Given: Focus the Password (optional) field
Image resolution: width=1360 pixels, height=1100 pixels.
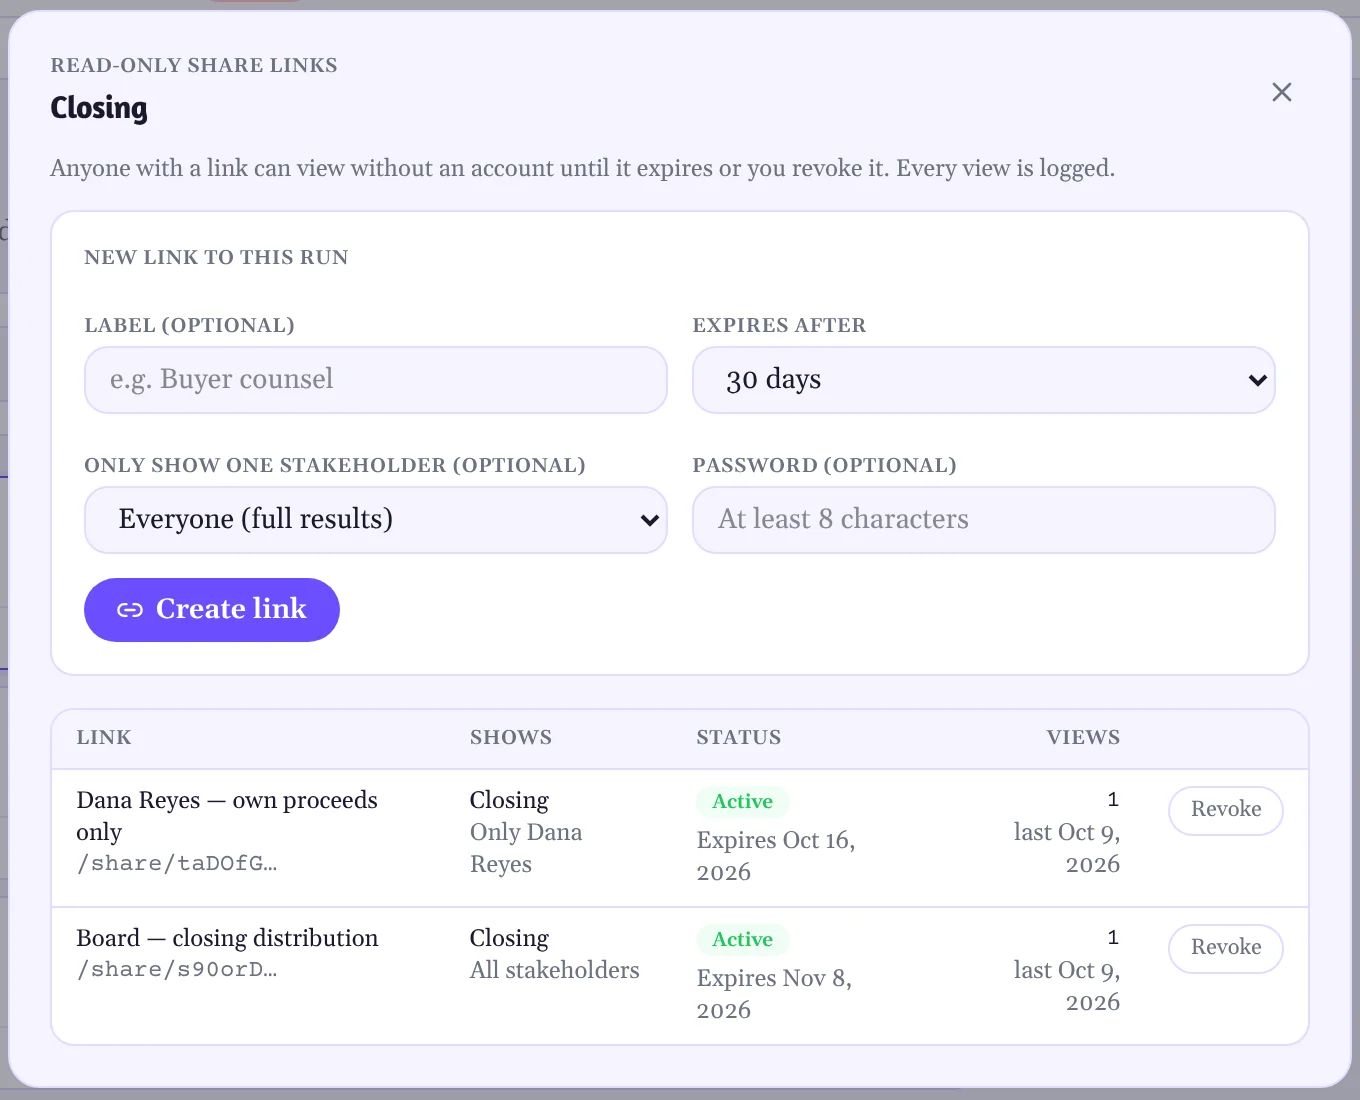Looking at the screenshot, I should [984, 520].
